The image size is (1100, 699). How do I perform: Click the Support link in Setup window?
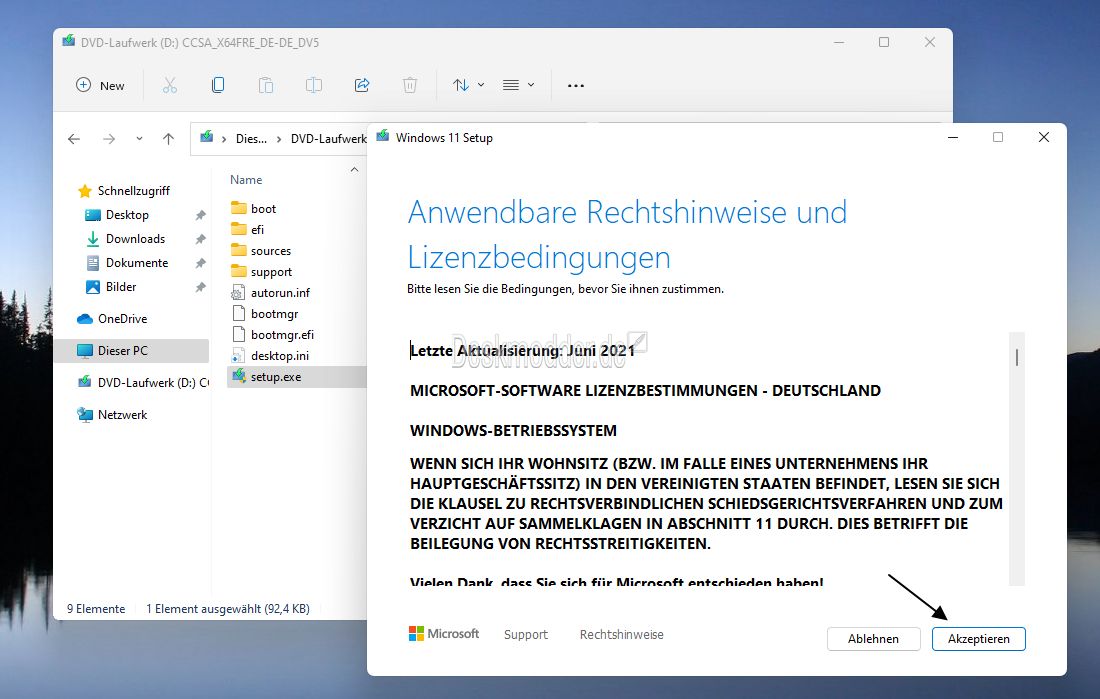click(x=525, y=634)
